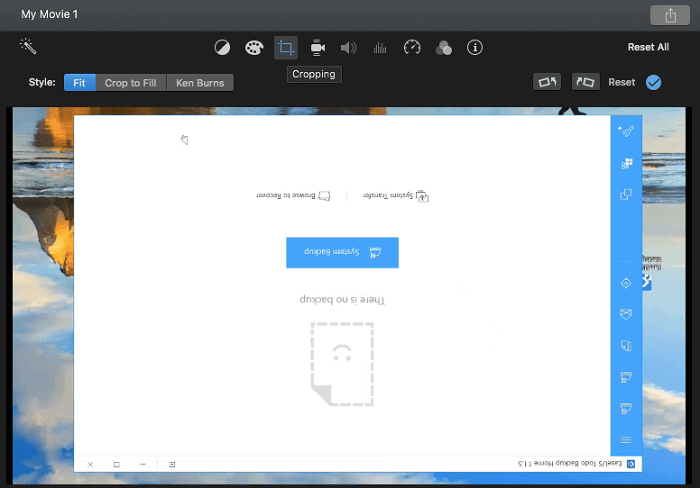Open the speed gauge tool
The height and width of the screenshot is (488, 700).
[x=412, y=47]
